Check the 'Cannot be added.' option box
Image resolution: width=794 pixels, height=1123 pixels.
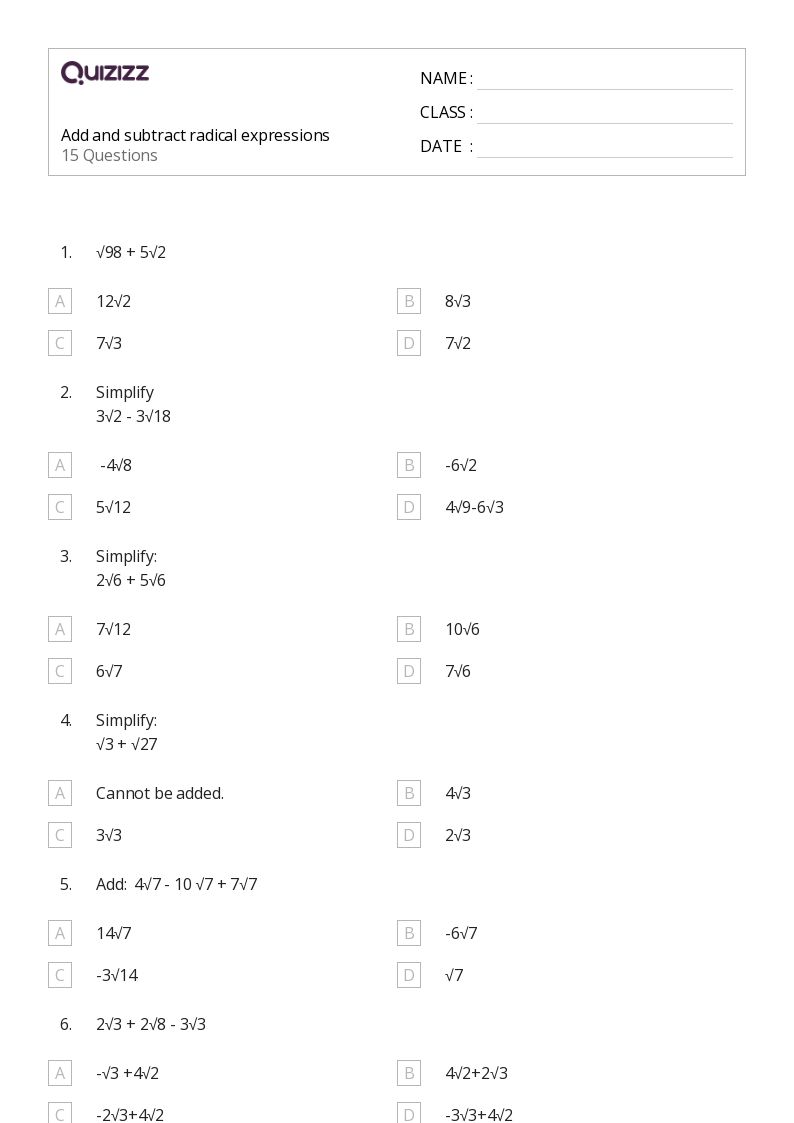pos(60,793)
